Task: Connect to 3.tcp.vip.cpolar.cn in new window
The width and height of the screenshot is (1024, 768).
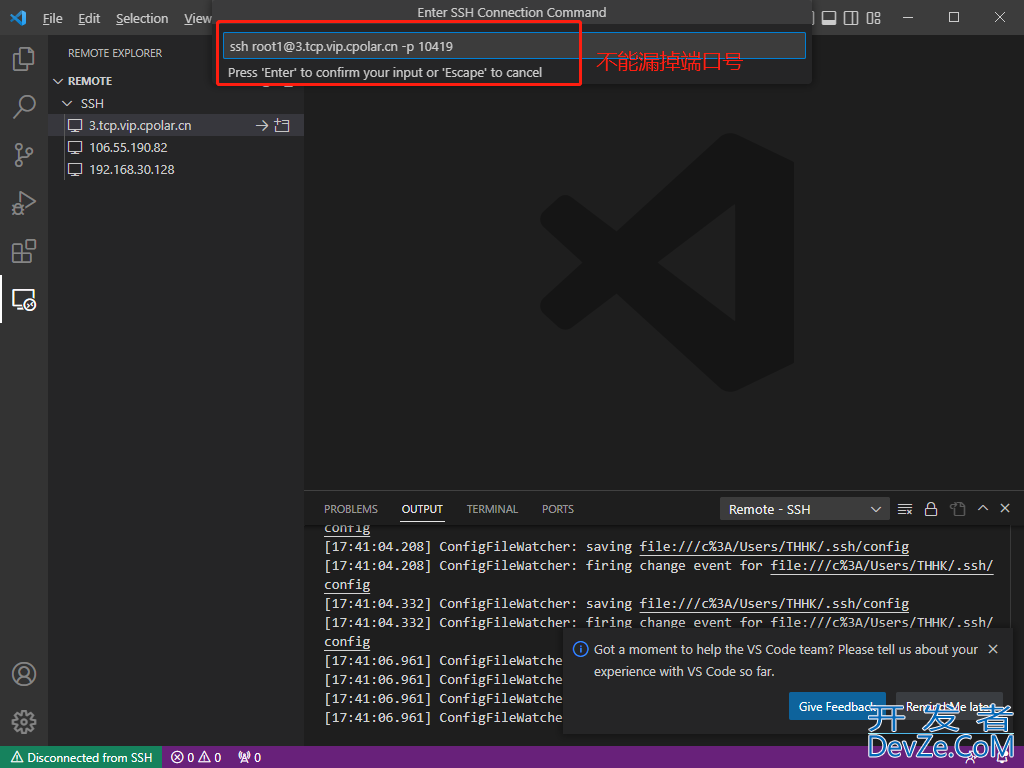Action: coord(282,125)
